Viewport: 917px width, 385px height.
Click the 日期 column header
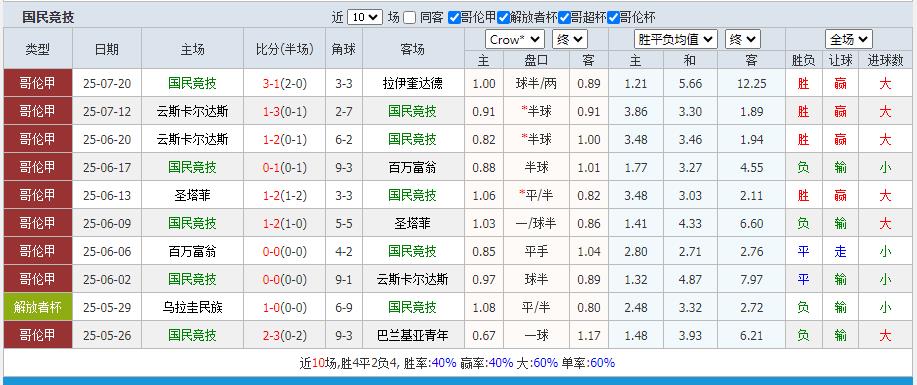click(x=106, y=49)
